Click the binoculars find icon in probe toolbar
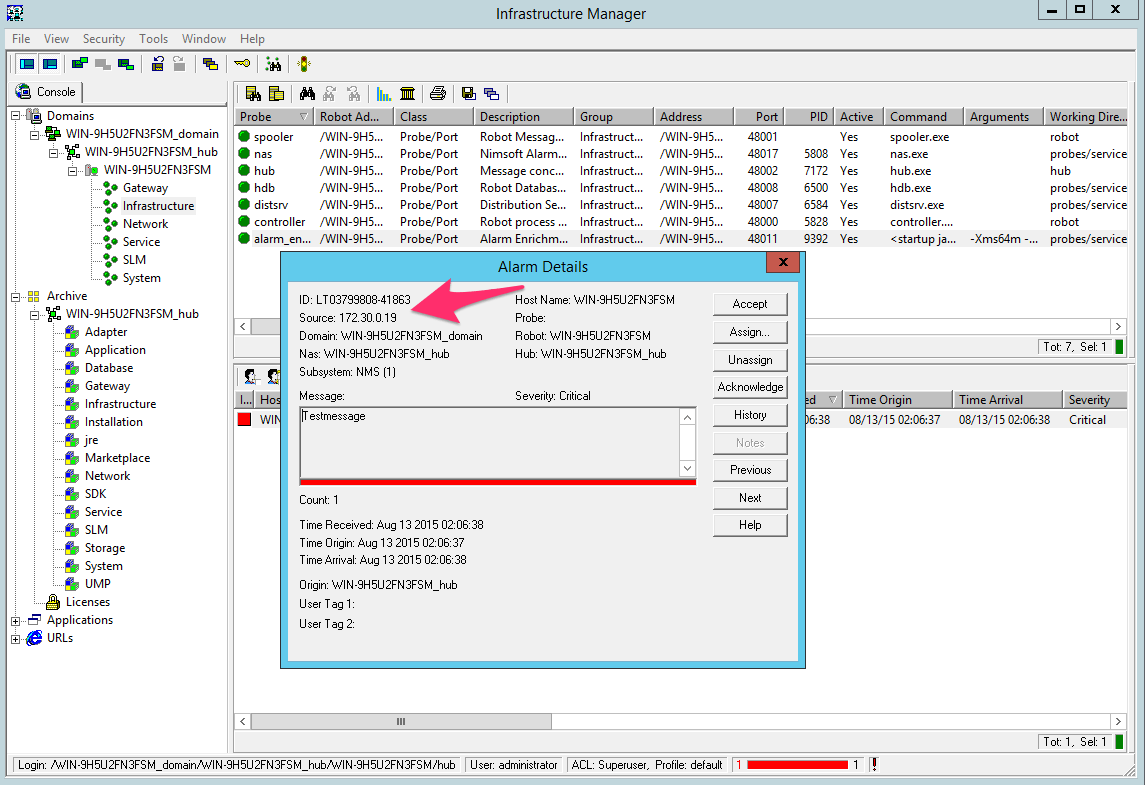1145x785 pixels. (x=308, y=93)
